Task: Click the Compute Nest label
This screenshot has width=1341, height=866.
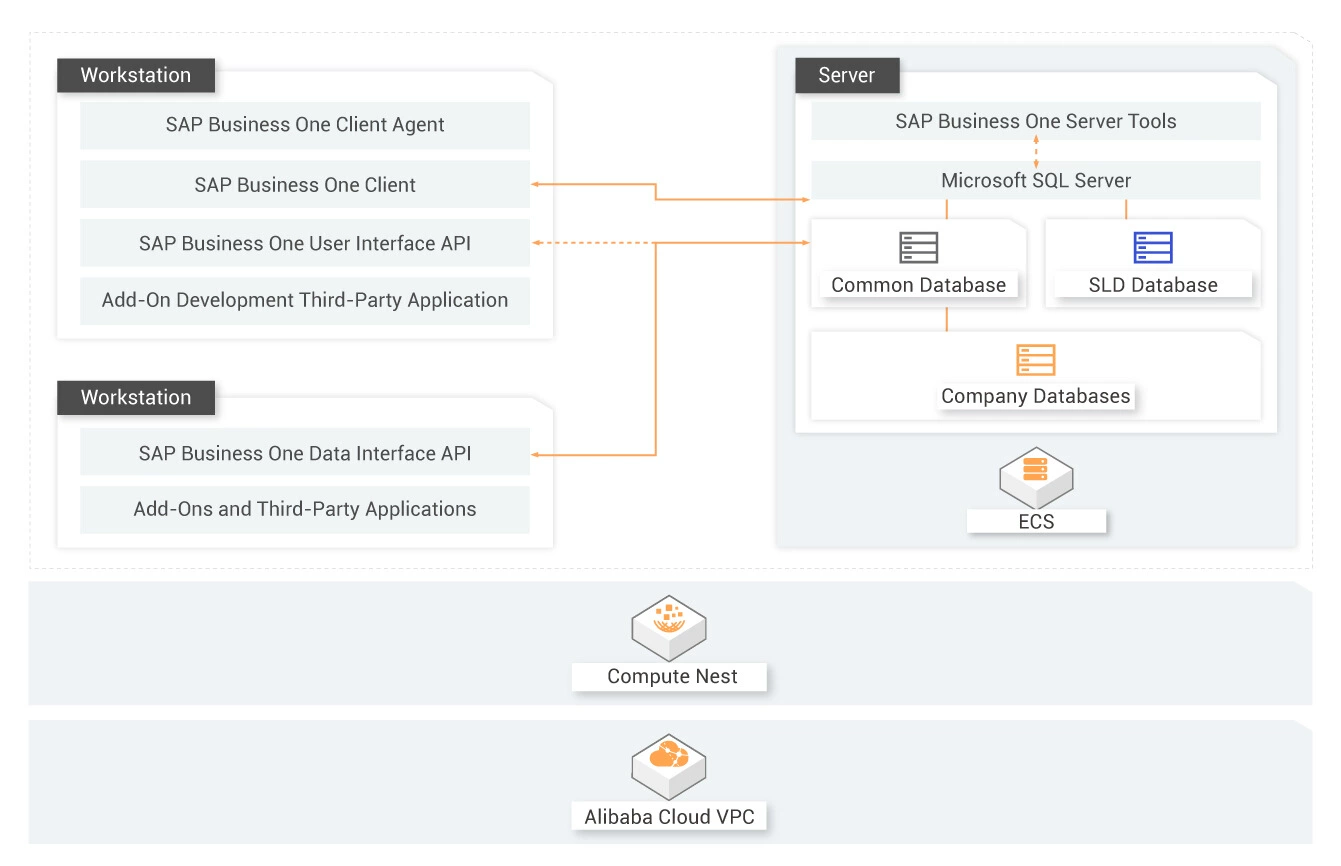Action: pyautogui.click(x=672, y=677)
